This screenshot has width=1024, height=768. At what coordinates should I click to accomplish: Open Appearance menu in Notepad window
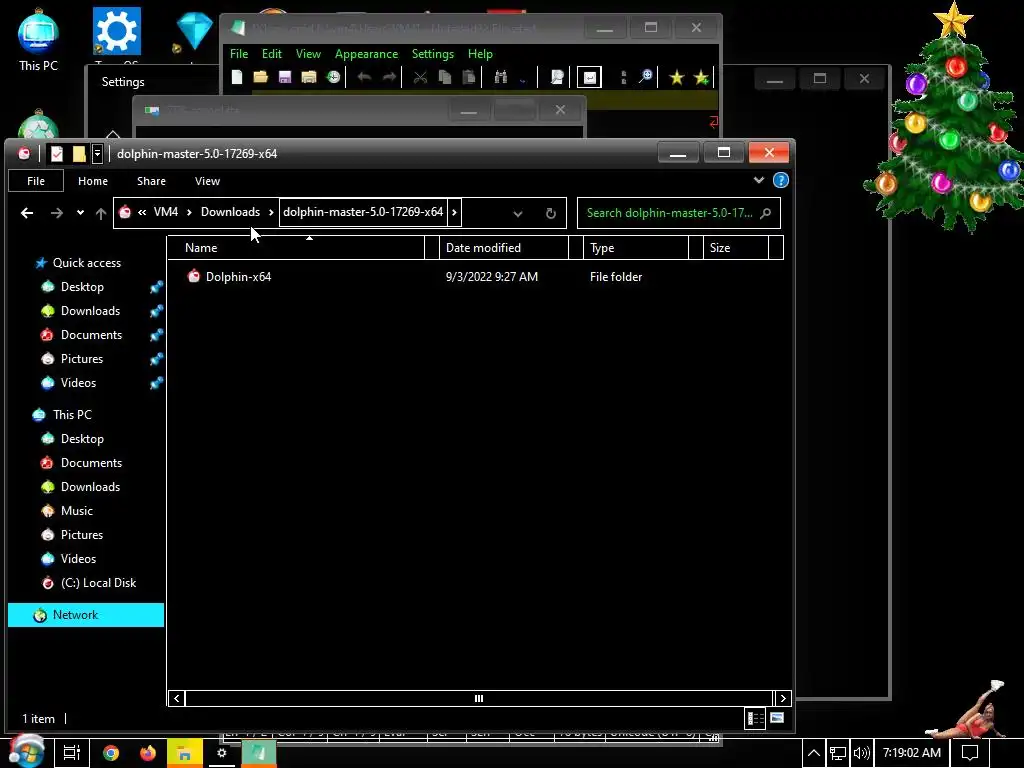pos(366,54)
